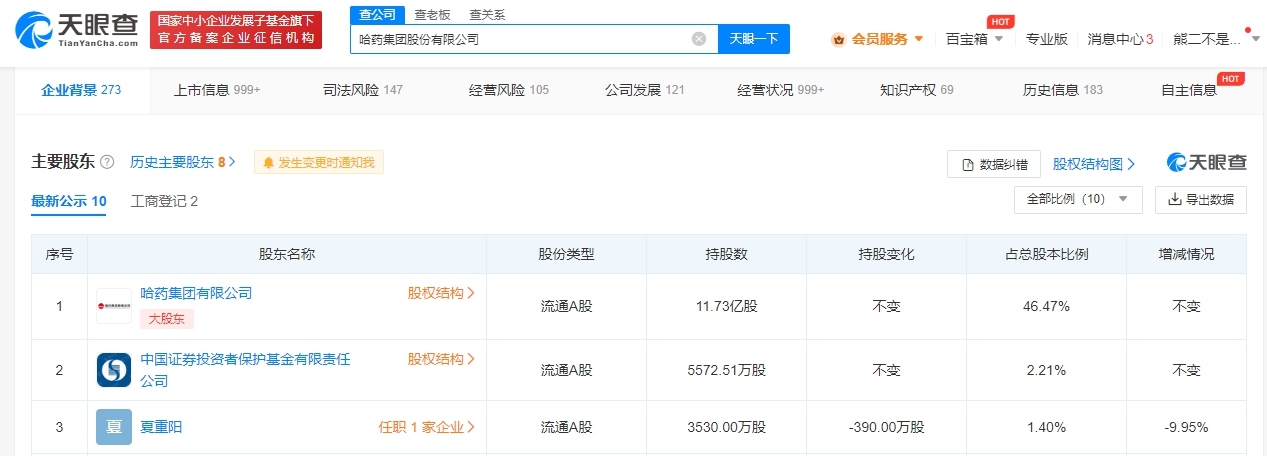Click the 3530.00万股 holding cell
1267x456 pixels.
coord(726,427)
